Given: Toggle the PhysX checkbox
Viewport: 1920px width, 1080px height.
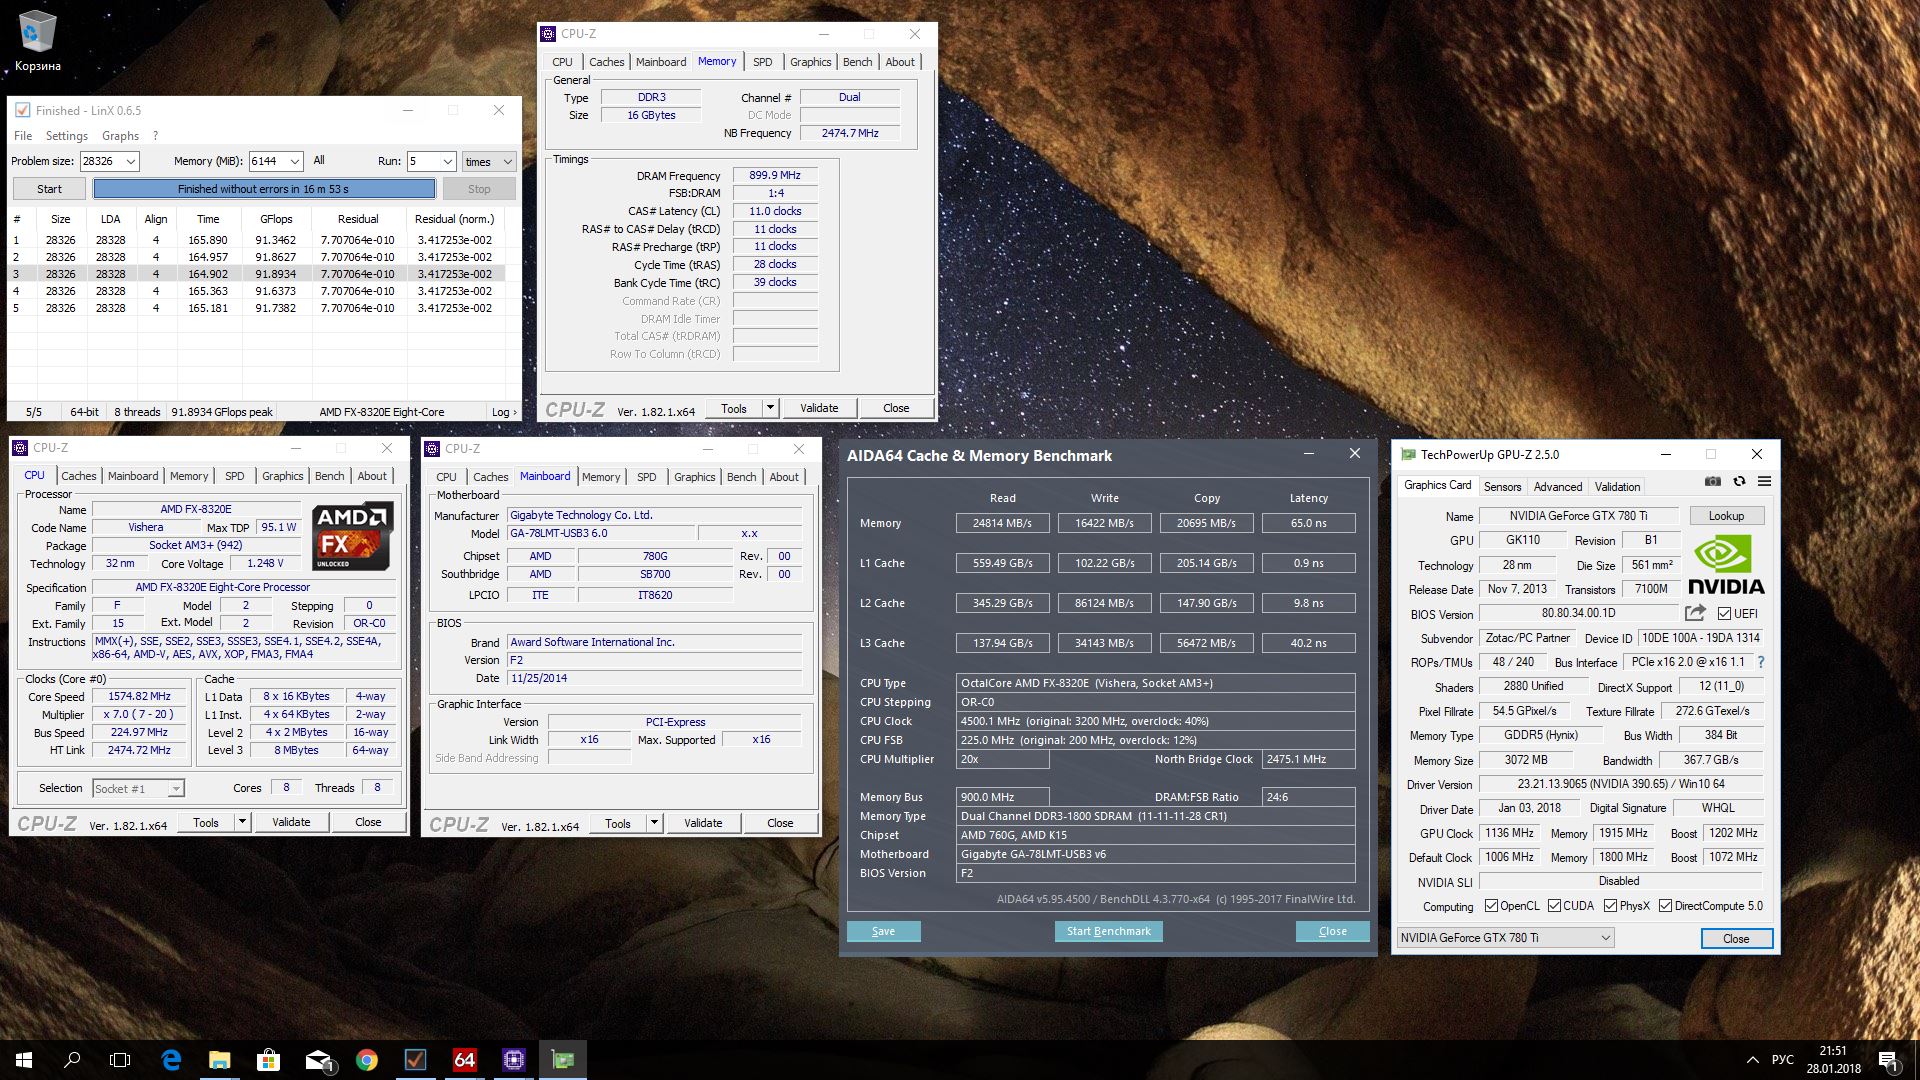Looking at the screenshot, I should (1610, 906).
